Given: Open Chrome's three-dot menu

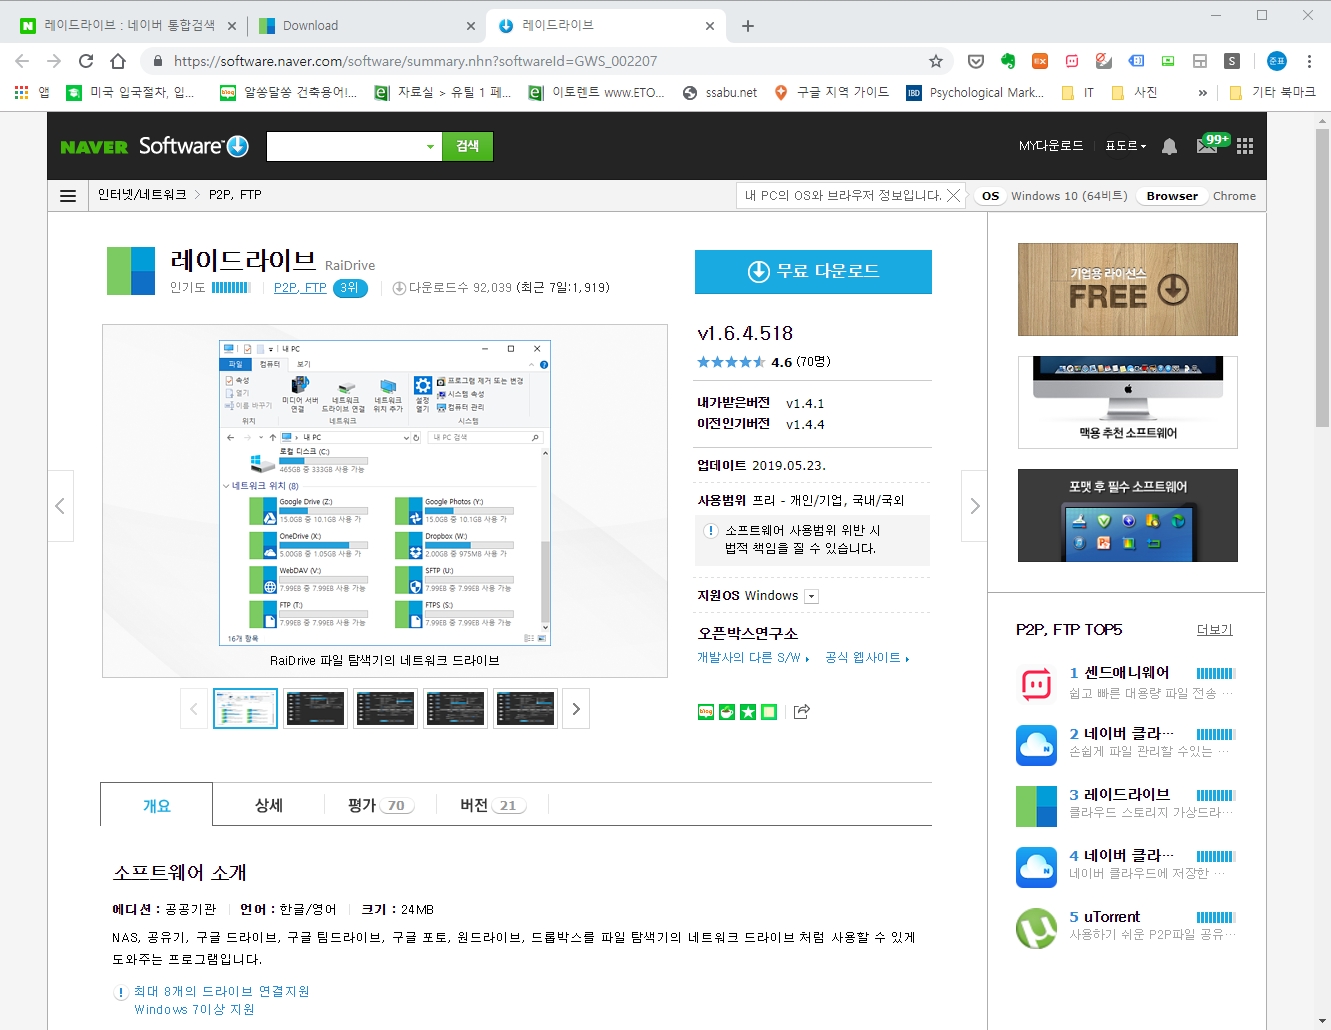Looking at the screenshot, I should pos(1309,61).
